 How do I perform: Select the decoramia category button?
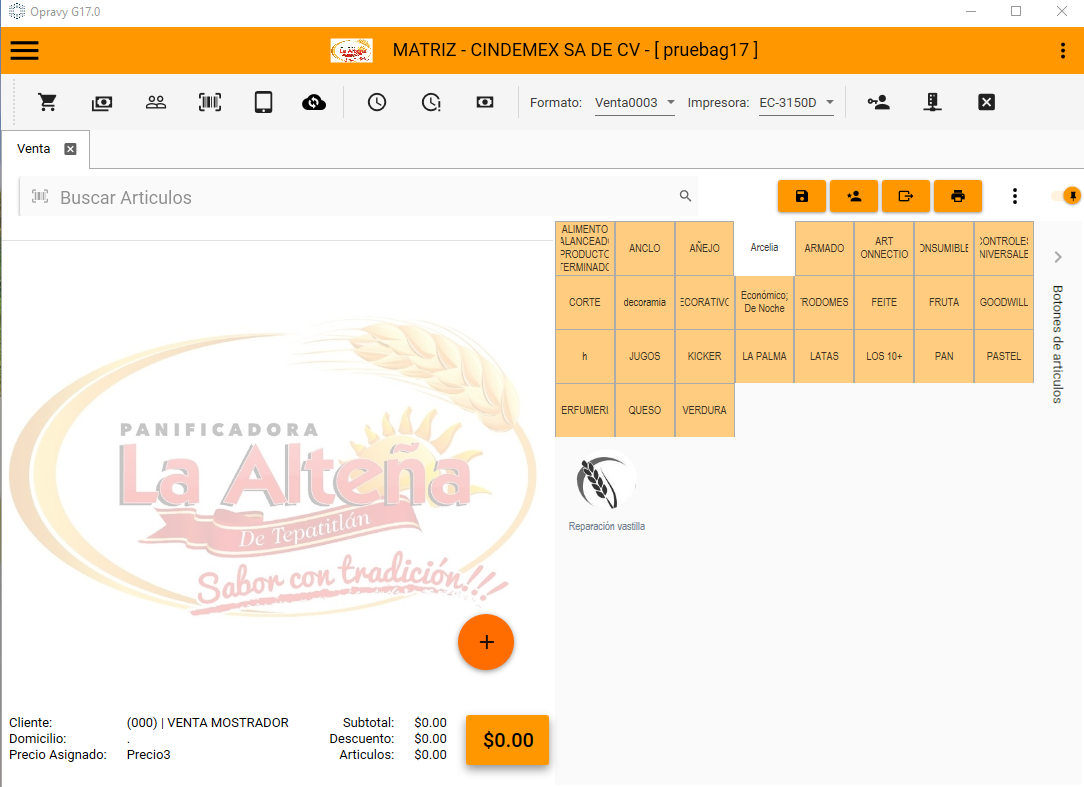click(x=644, y=302)
